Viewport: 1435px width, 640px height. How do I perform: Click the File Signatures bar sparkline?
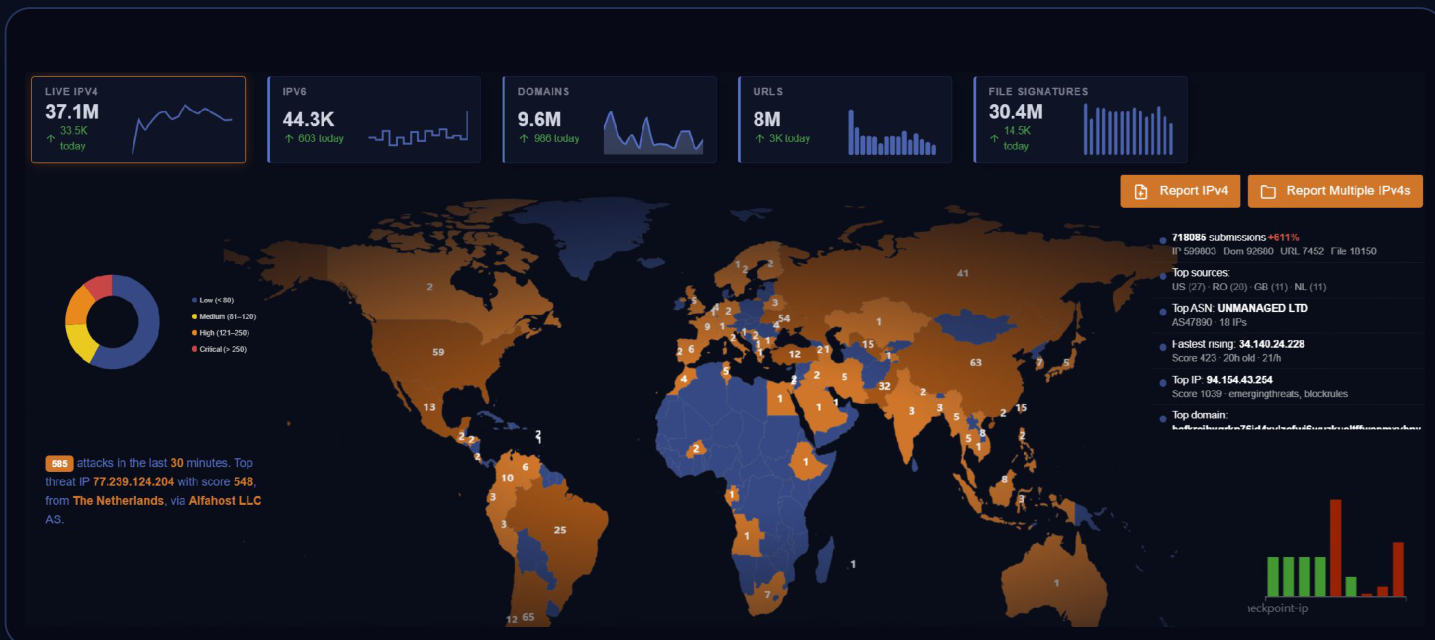(1129, 130)
